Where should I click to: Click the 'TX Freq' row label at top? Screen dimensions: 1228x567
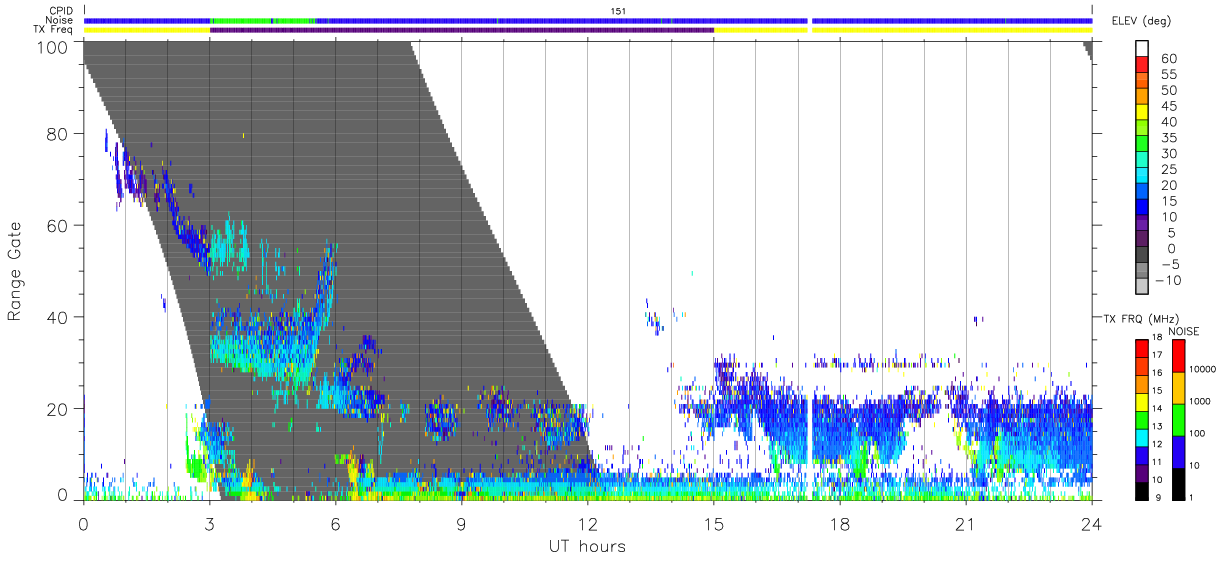tap(55, 29)
